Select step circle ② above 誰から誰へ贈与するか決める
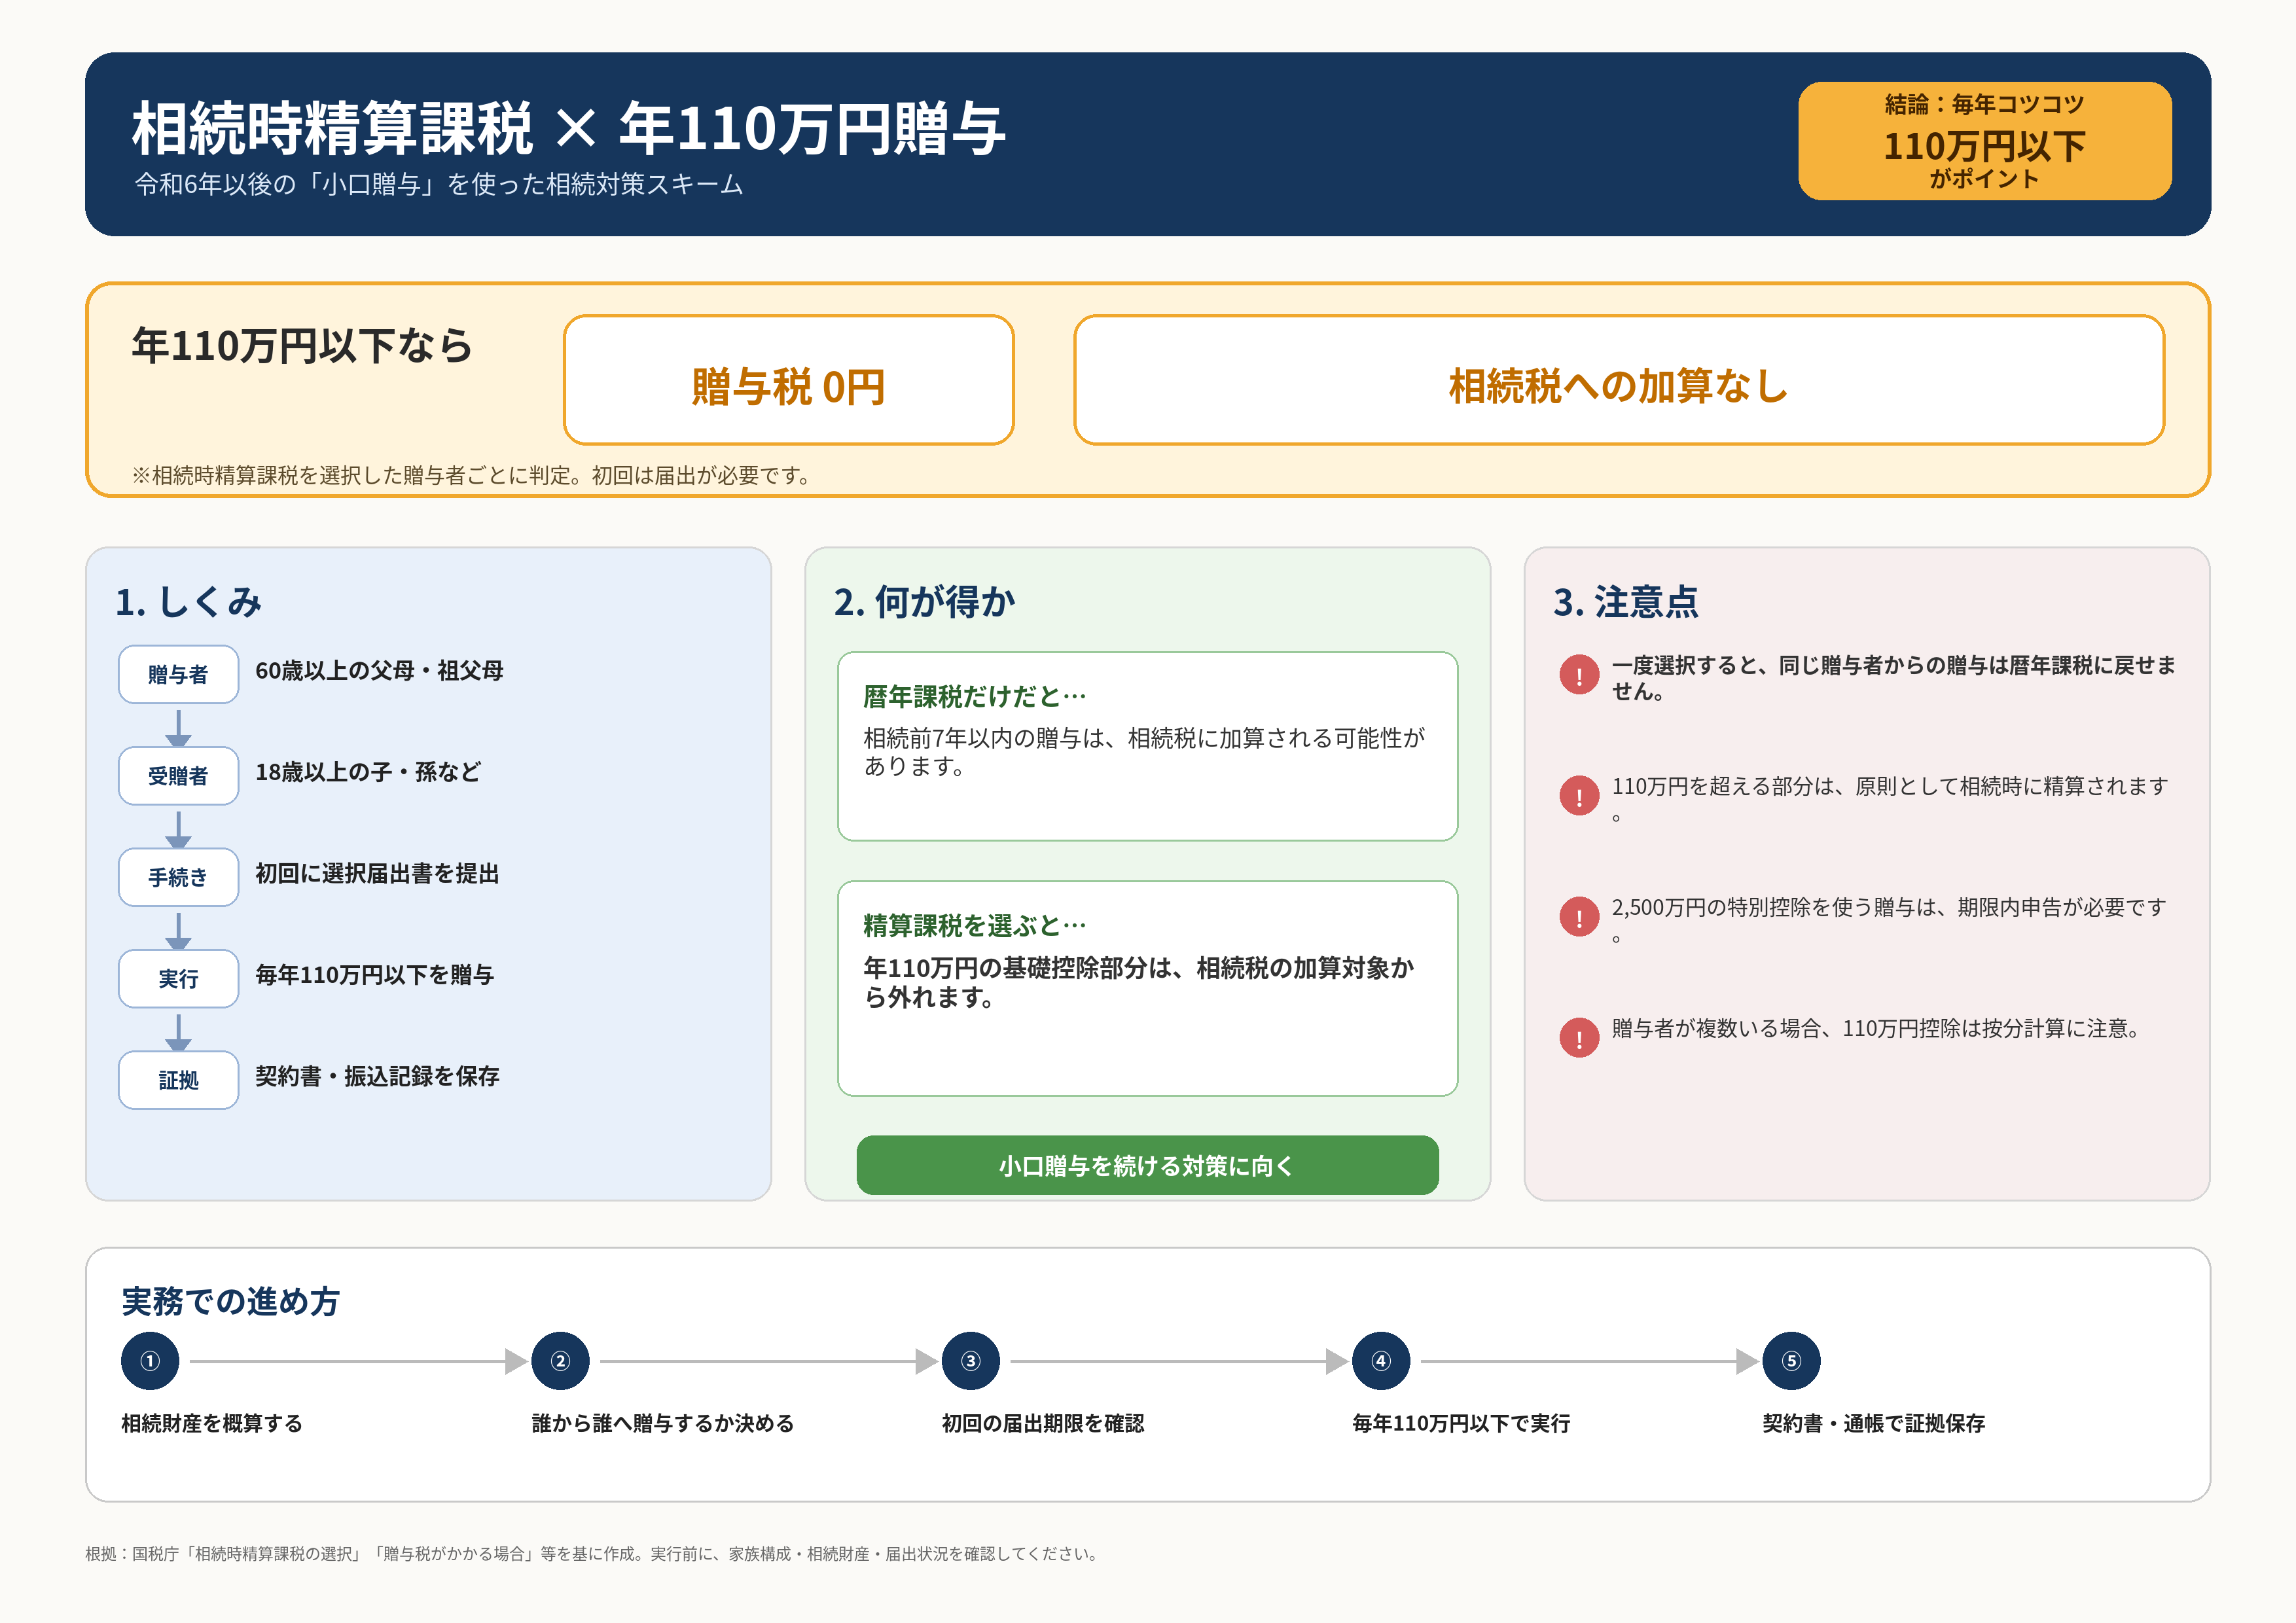Screen dimensions: 2296x1623 [x=560, y=1361]
